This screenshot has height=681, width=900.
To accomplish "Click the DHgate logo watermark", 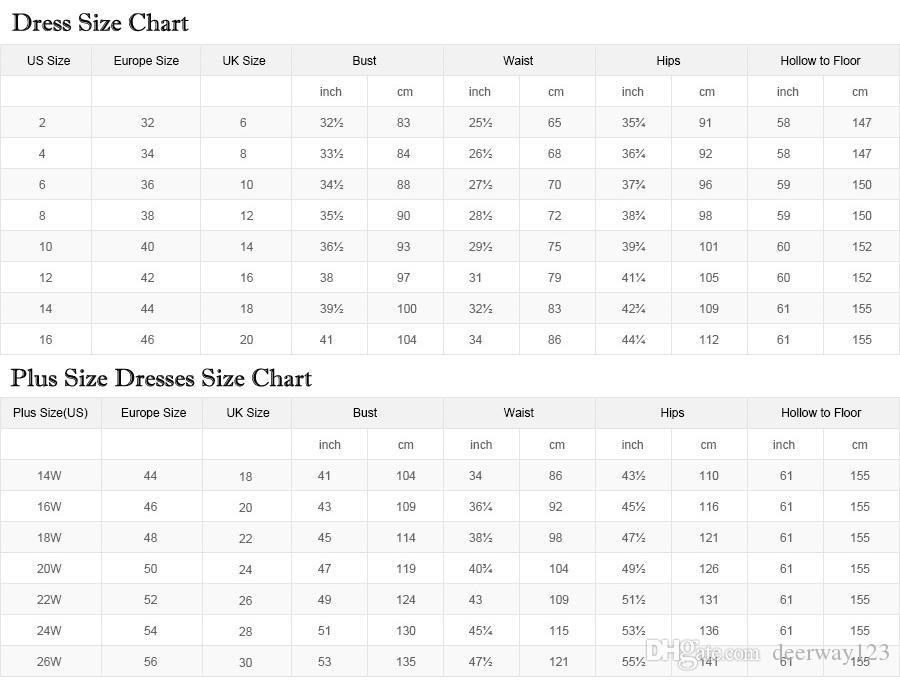I will pos(704,653).
